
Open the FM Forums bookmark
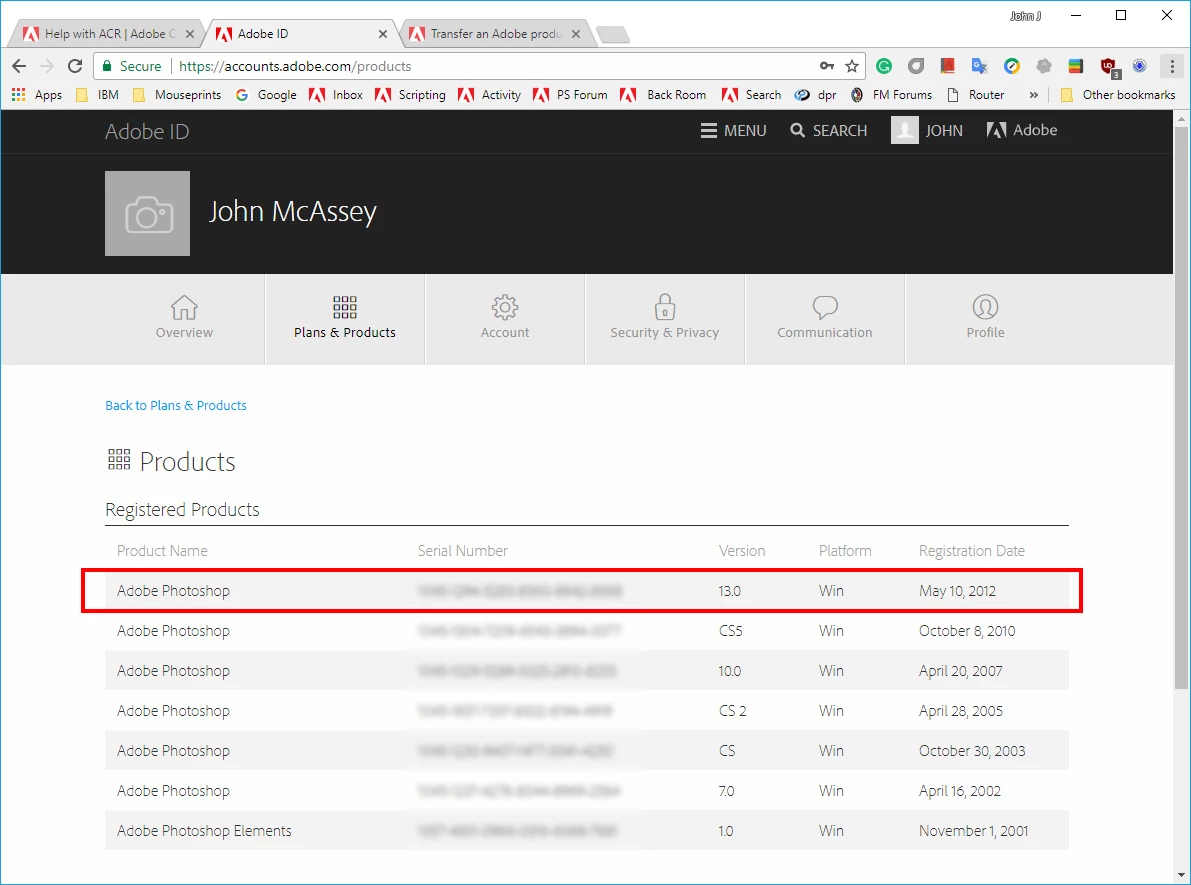(891, 95)
